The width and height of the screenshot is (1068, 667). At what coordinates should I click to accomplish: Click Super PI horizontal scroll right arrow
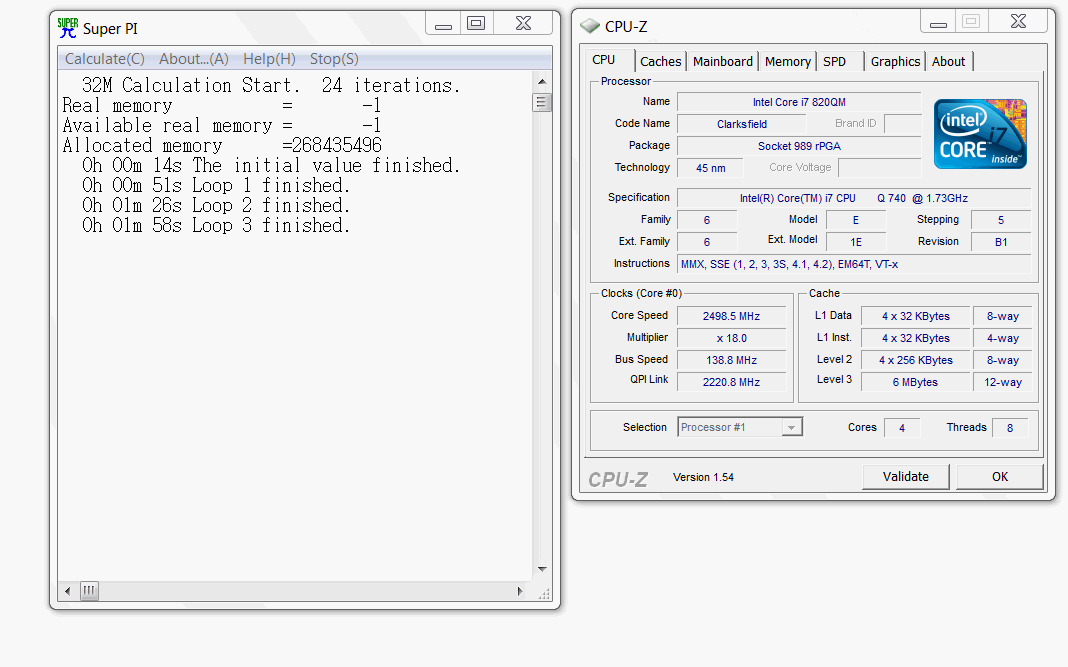click(520, 591)
